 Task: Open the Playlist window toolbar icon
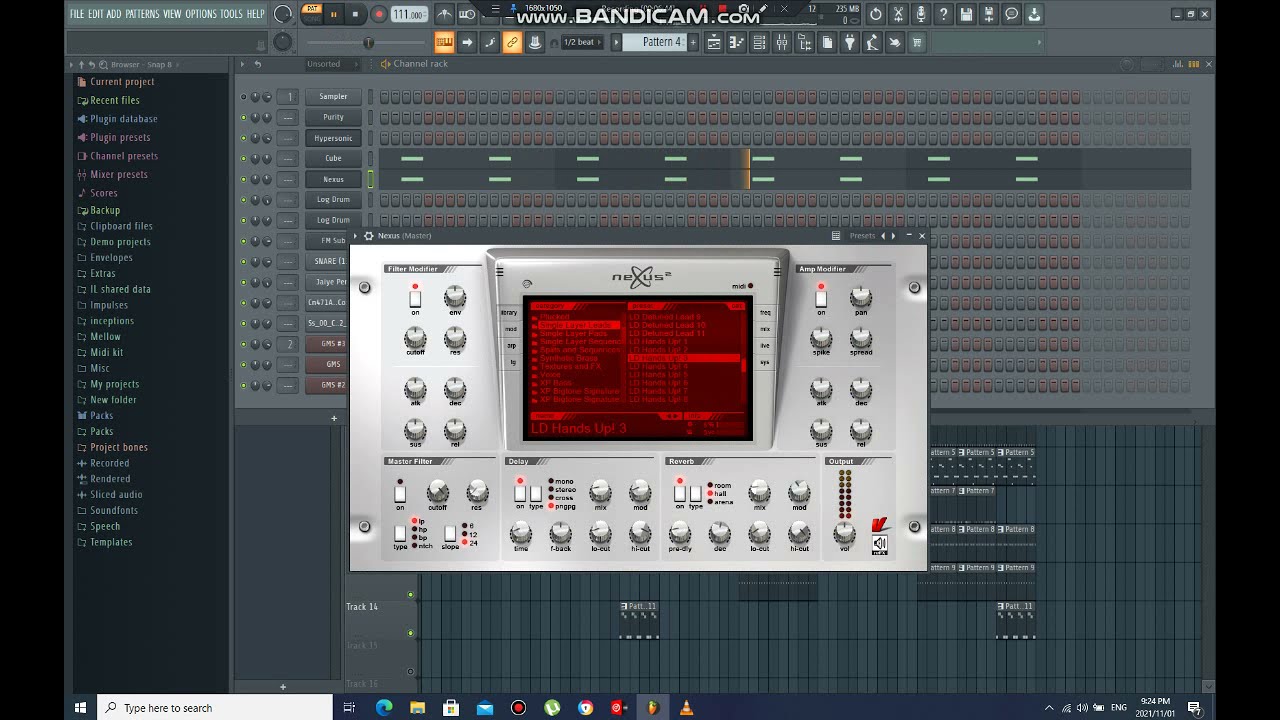point(714,42)
